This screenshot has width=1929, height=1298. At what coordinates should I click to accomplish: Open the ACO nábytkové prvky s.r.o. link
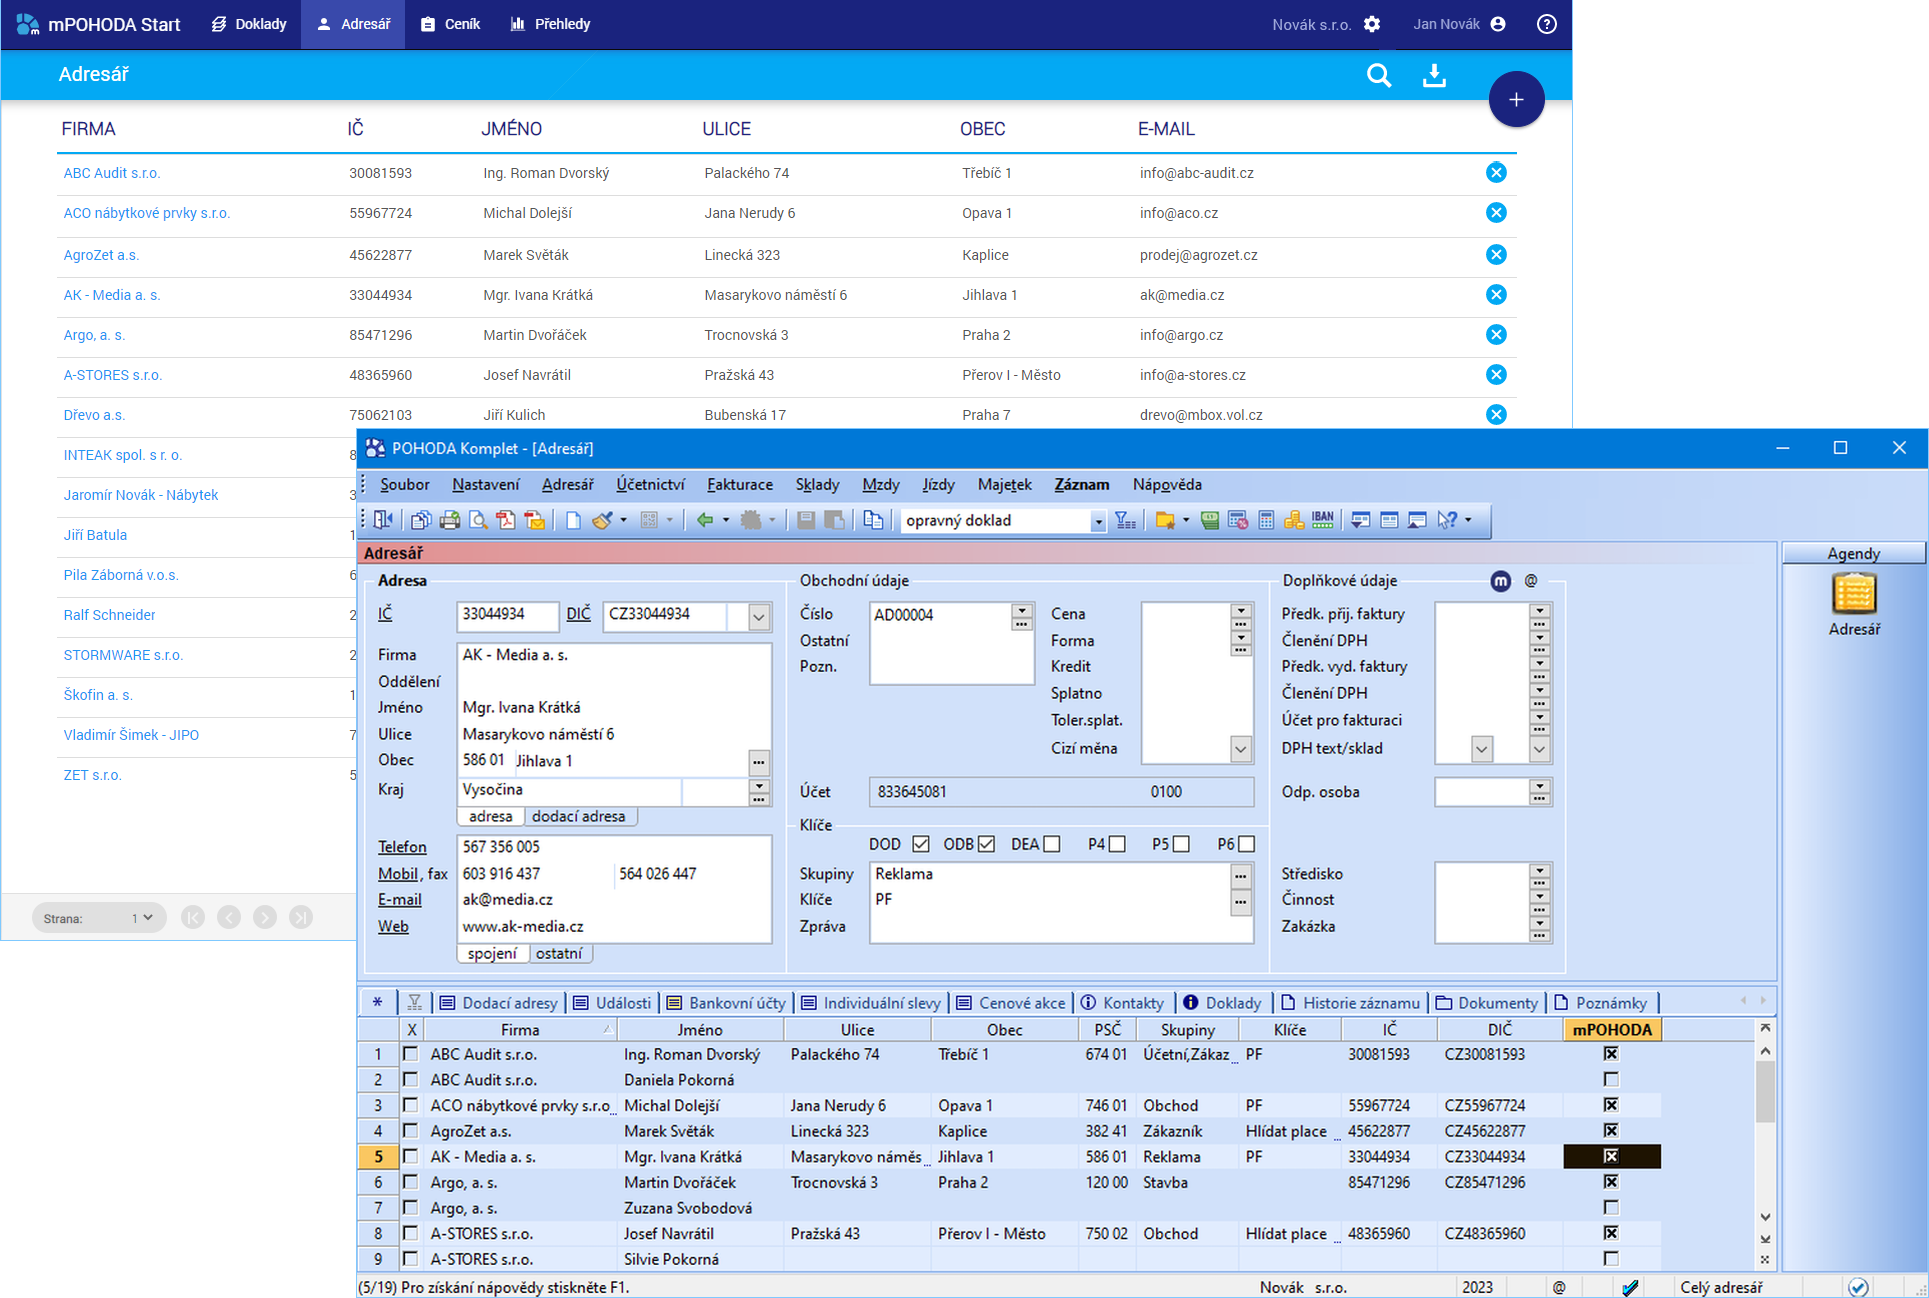tap(147, 213)
